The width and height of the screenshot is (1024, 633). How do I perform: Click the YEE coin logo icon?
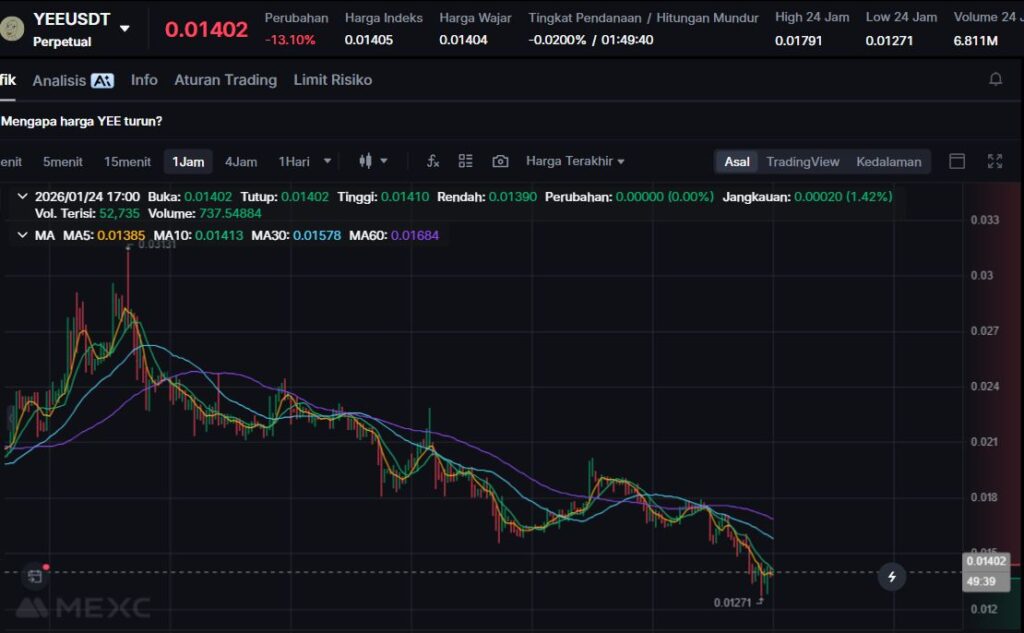pyautogui.click(x=14, y=28)
